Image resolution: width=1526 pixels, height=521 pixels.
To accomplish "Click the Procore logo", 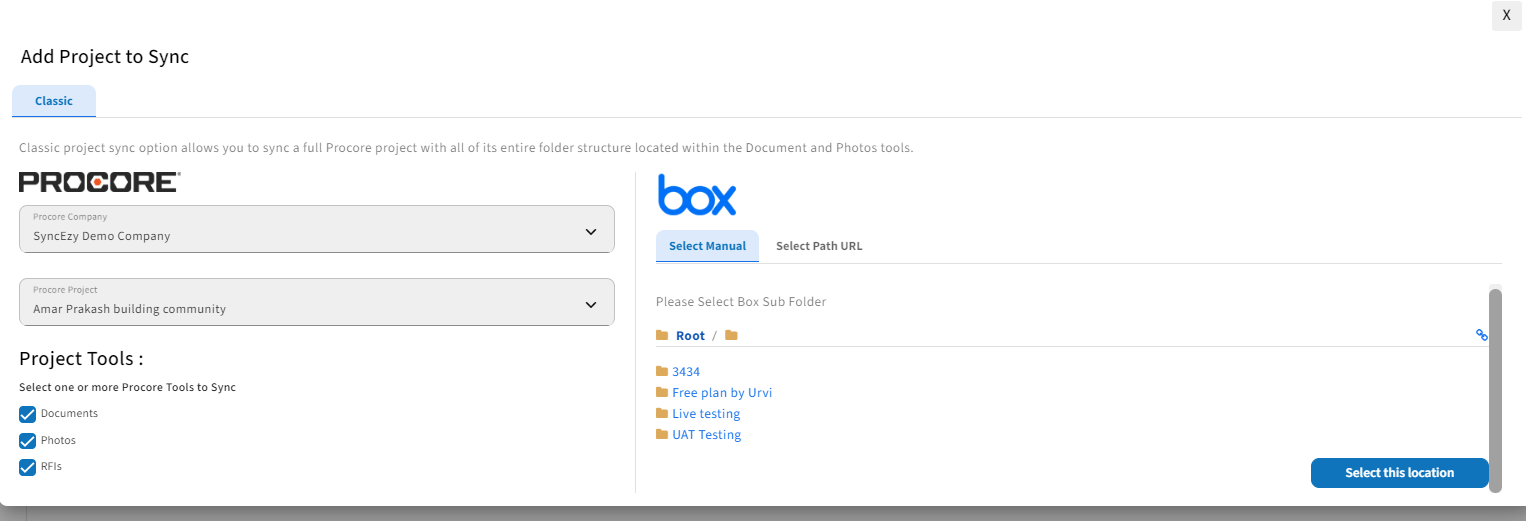I will [99, 182].
